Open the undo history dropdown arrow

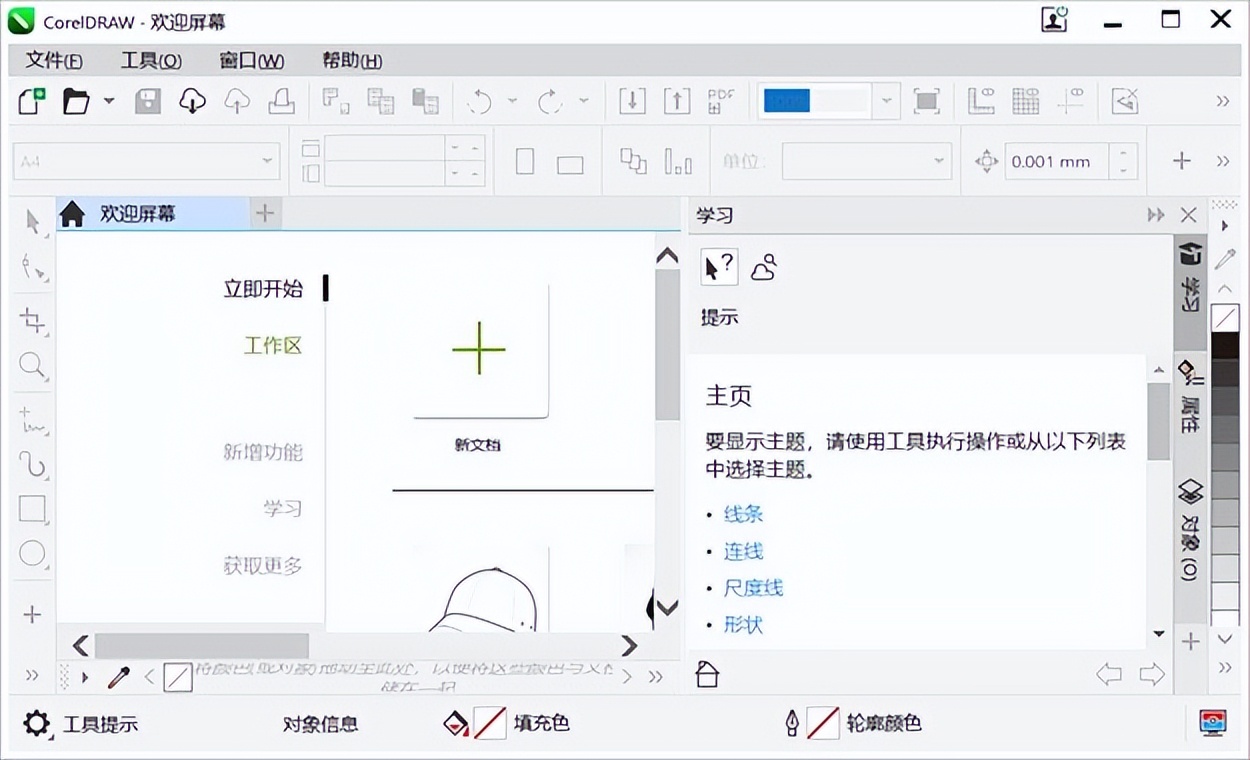[x=513, y=101]
